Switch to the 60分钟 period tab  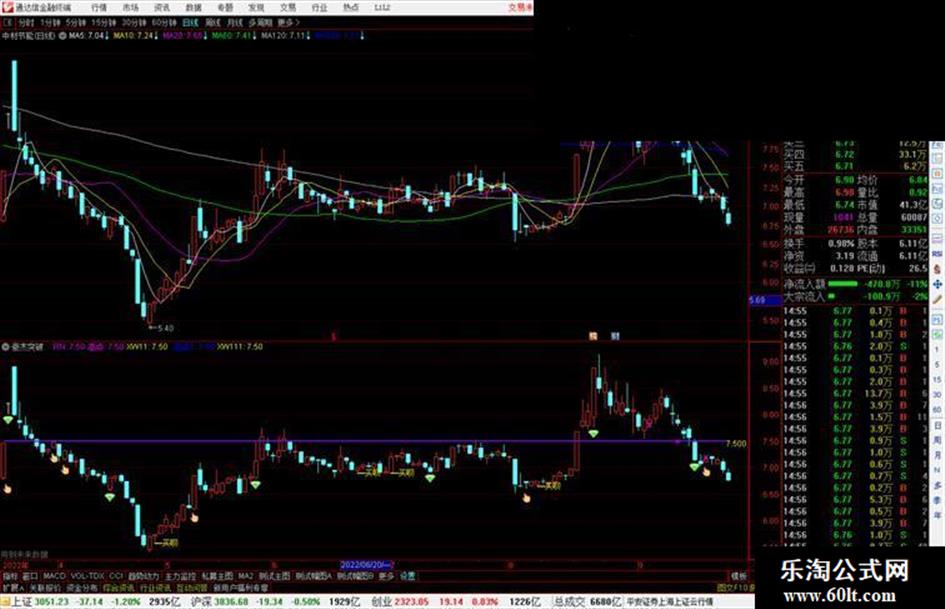165,23
